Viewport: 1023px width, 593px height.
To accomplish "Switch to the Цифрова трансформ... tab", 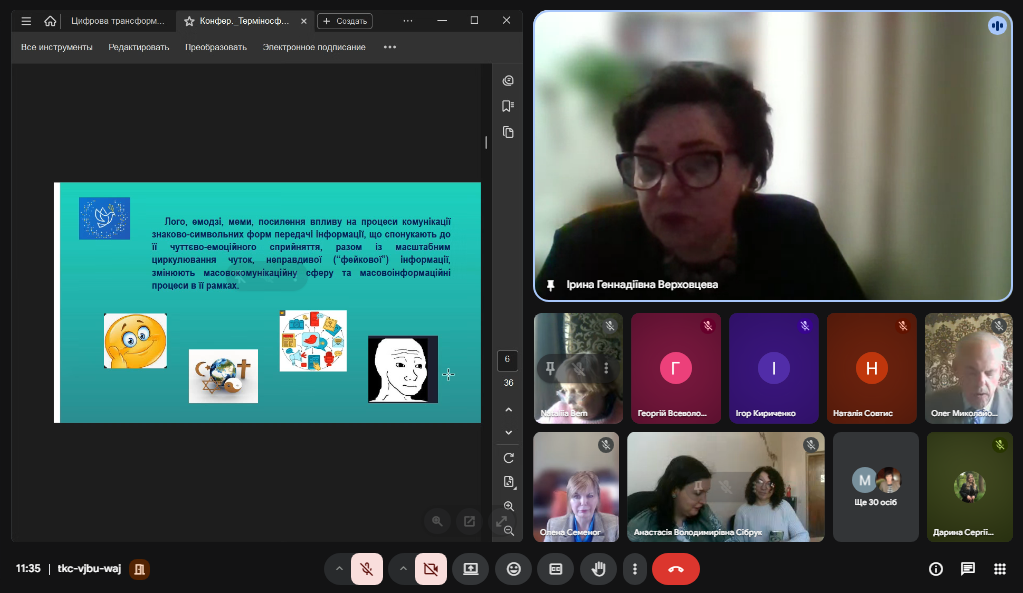I will click(118, 21).
